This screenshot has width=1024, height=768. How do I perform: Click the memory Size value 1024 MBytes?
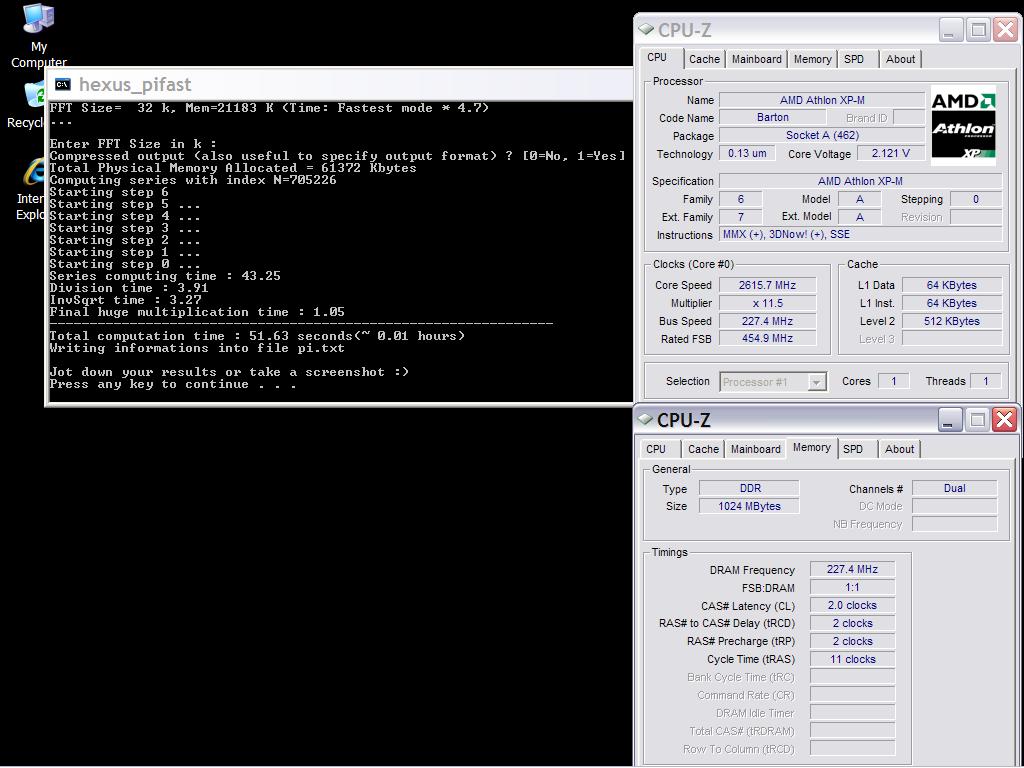750,506
